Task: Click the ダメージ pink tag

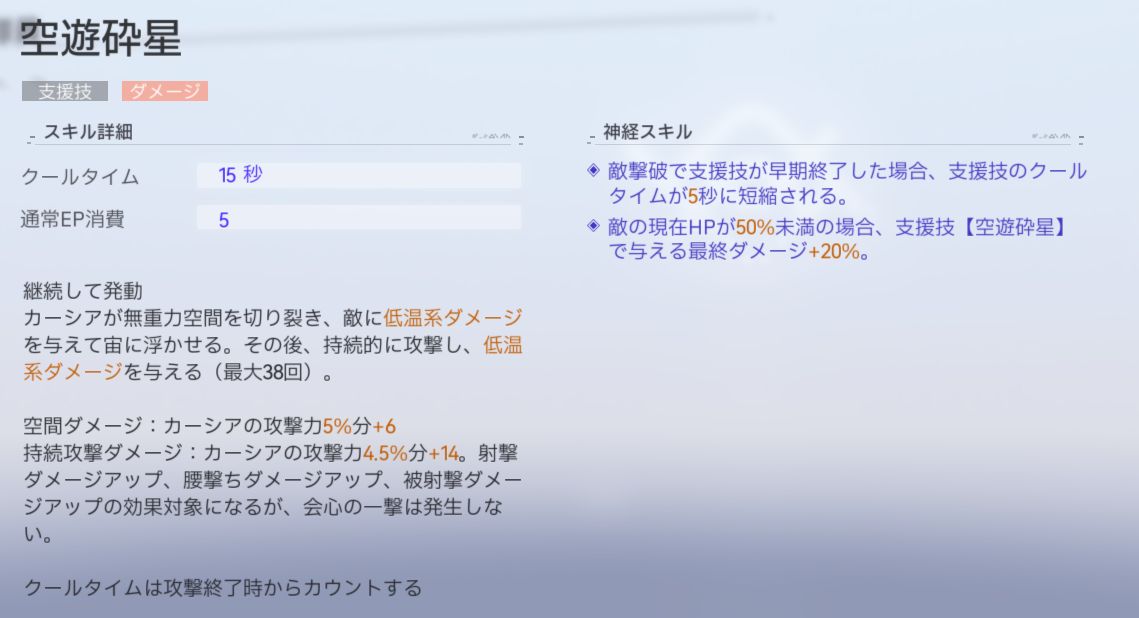Action: pos(165,91)
